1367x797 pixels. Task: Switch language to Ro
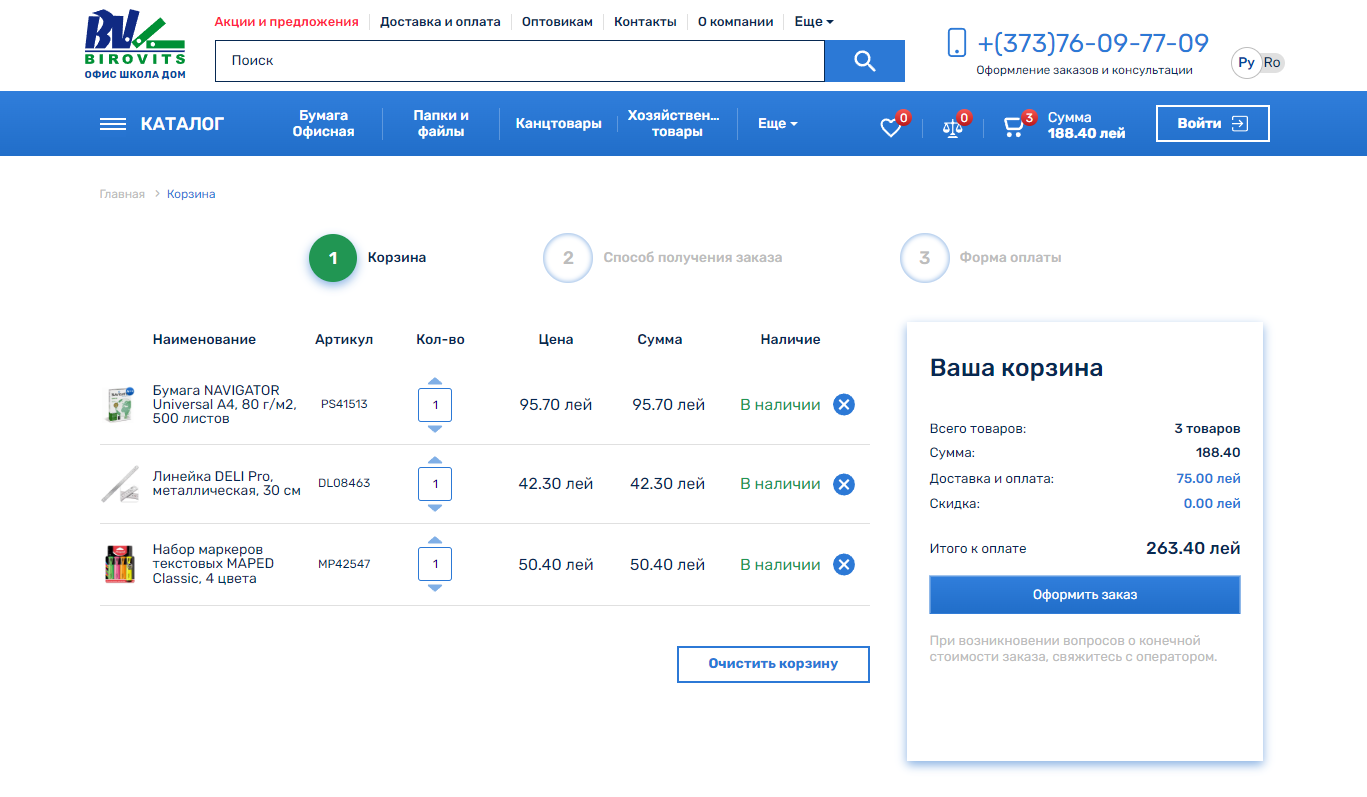pos(1272,63)
